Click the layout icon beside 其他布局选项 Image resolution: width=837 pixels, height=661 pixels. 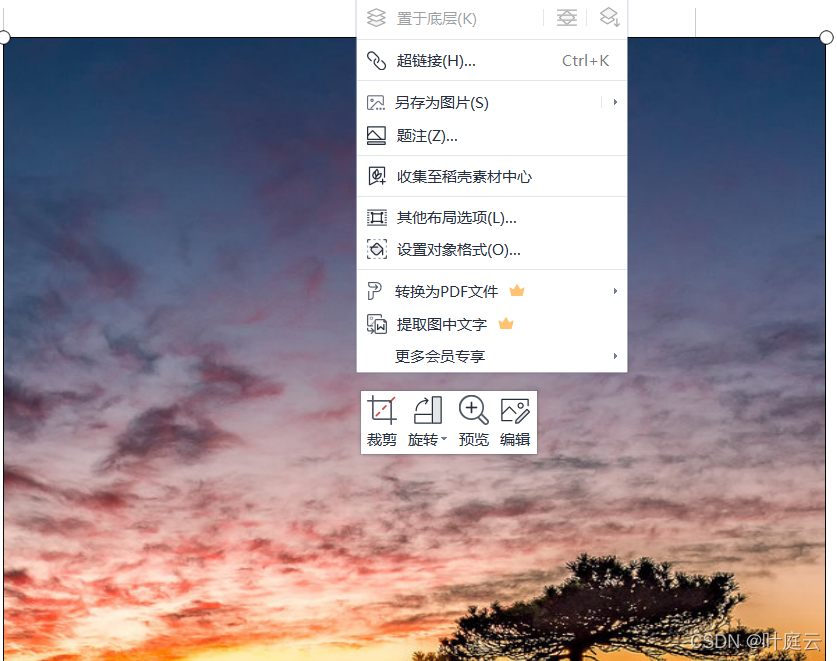click(376, 217)
